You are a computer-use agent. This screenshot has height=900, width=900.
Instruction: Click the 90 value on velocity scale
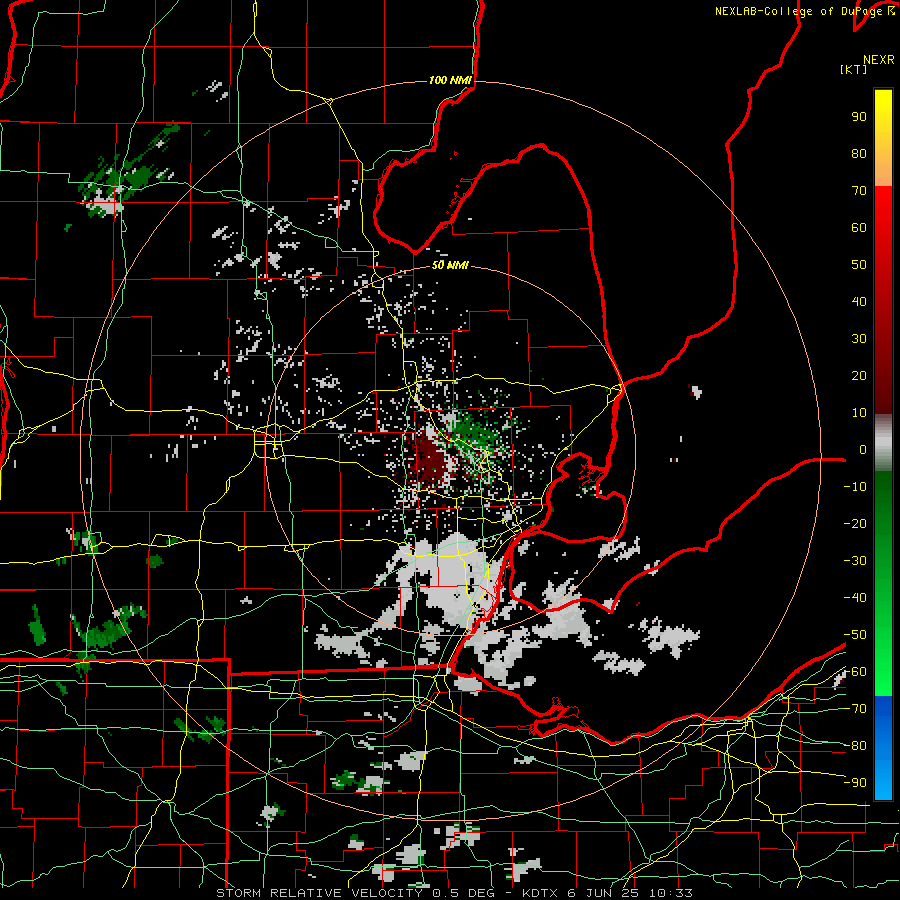pos(859,117)
